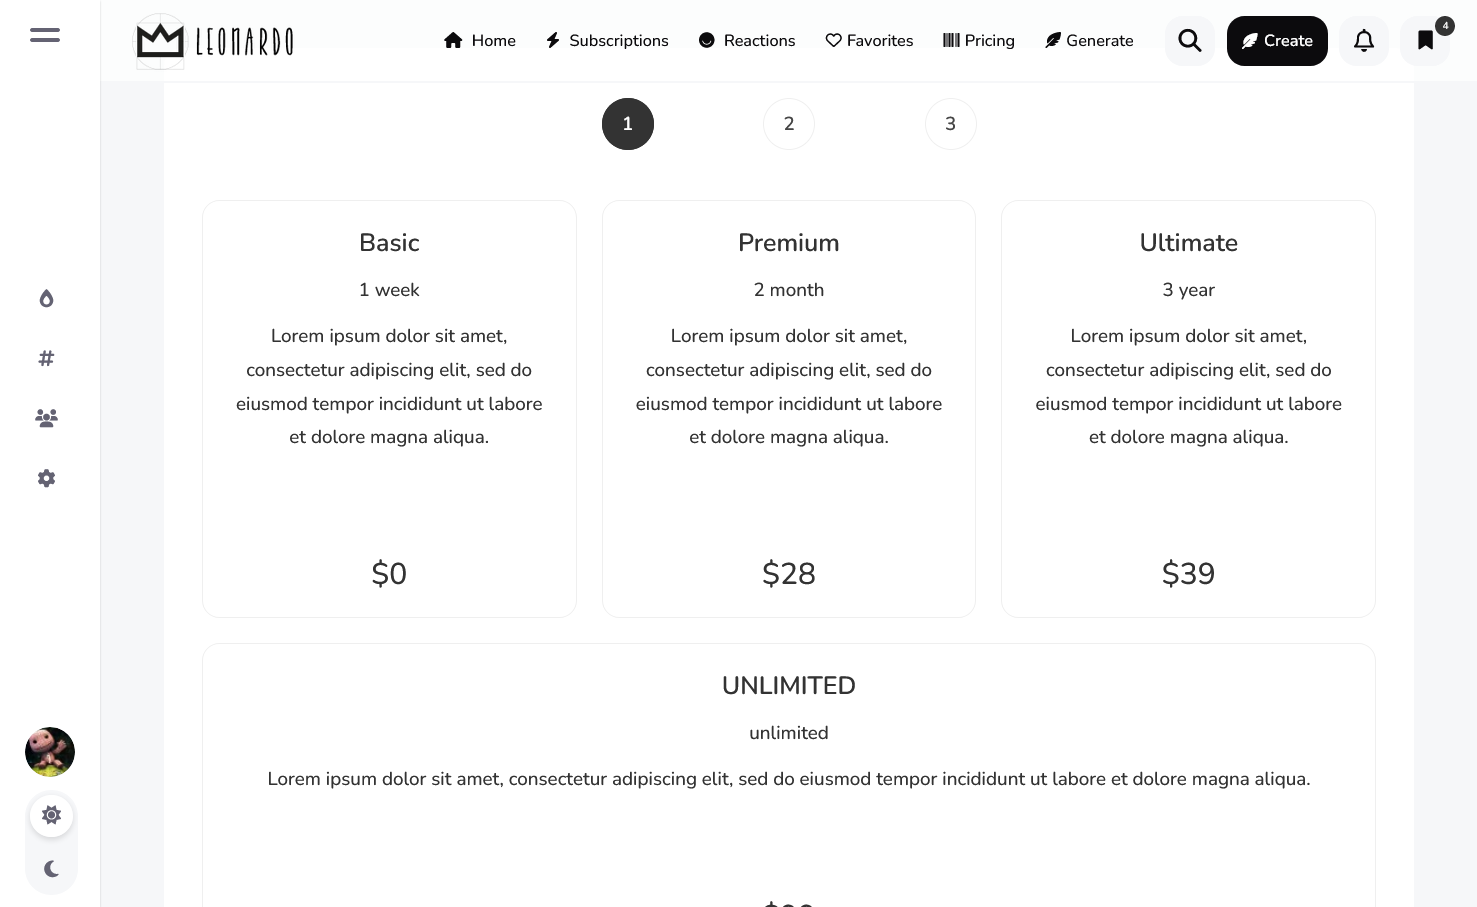1477x907 pixels.
Task: Open bookmarks with badge 4
Action: [x=1425, y=41]
